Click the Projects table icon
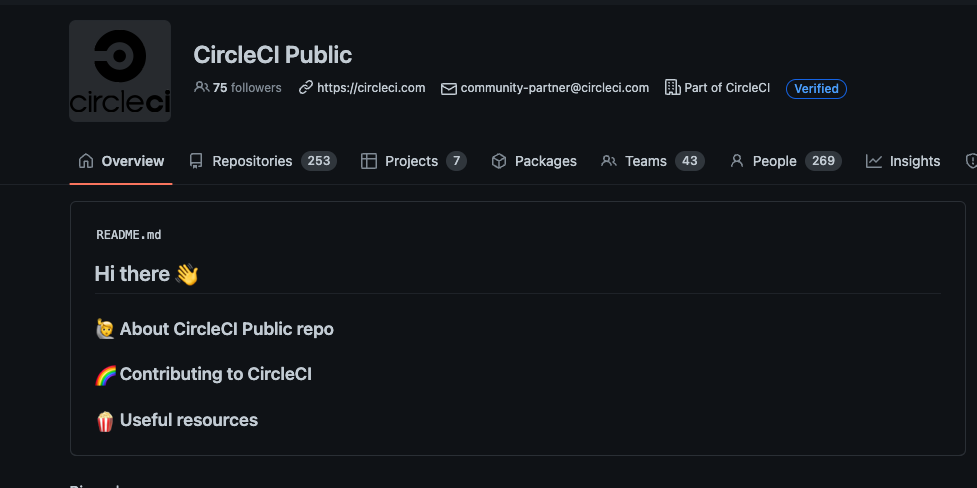Screen dimensions: 977x488 point(369,161)
